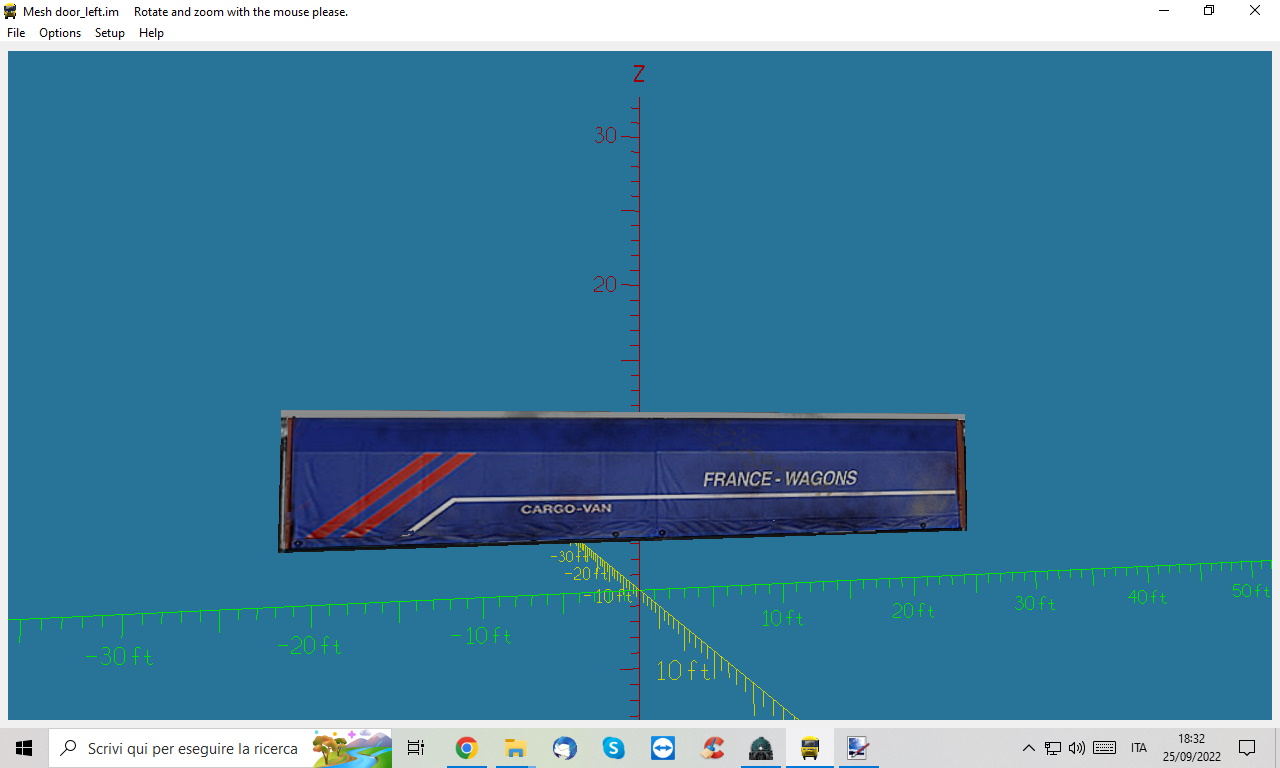Image resolution: width=1280 pixels, height=768 pixels.
Task: Click the door mesh model in viewport
Action: coord(622,480)
